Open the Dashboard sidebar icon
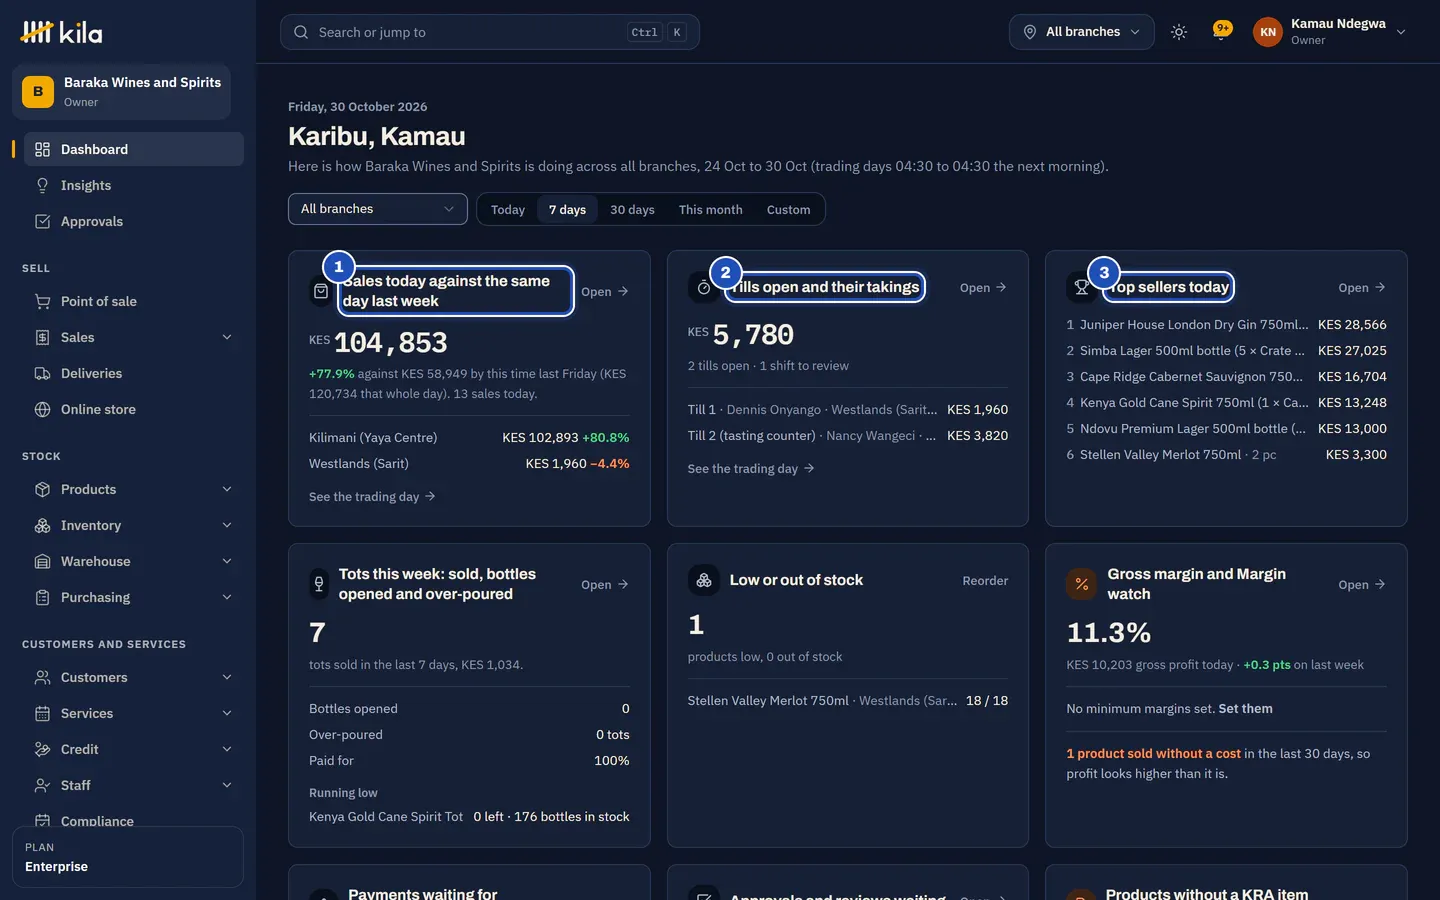This screenshot has width=1440, height=900. [x=42, y=149]
